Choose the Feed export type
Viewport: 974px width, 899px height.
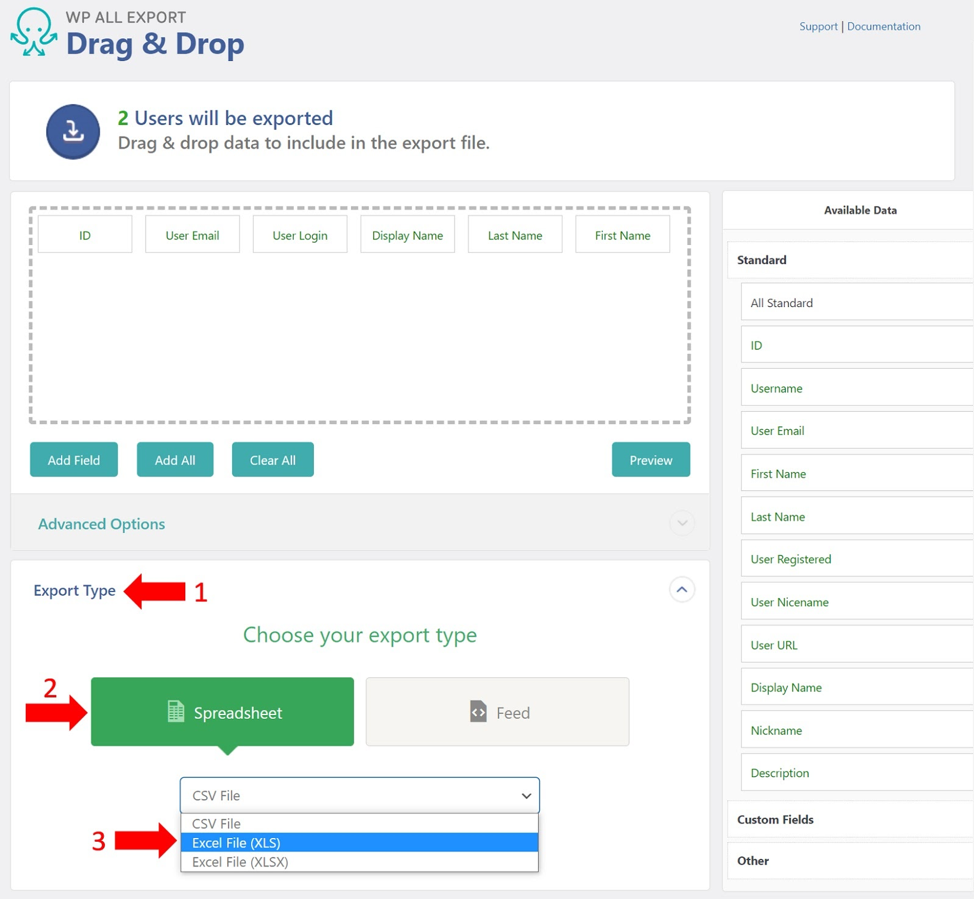coord(498,712)
